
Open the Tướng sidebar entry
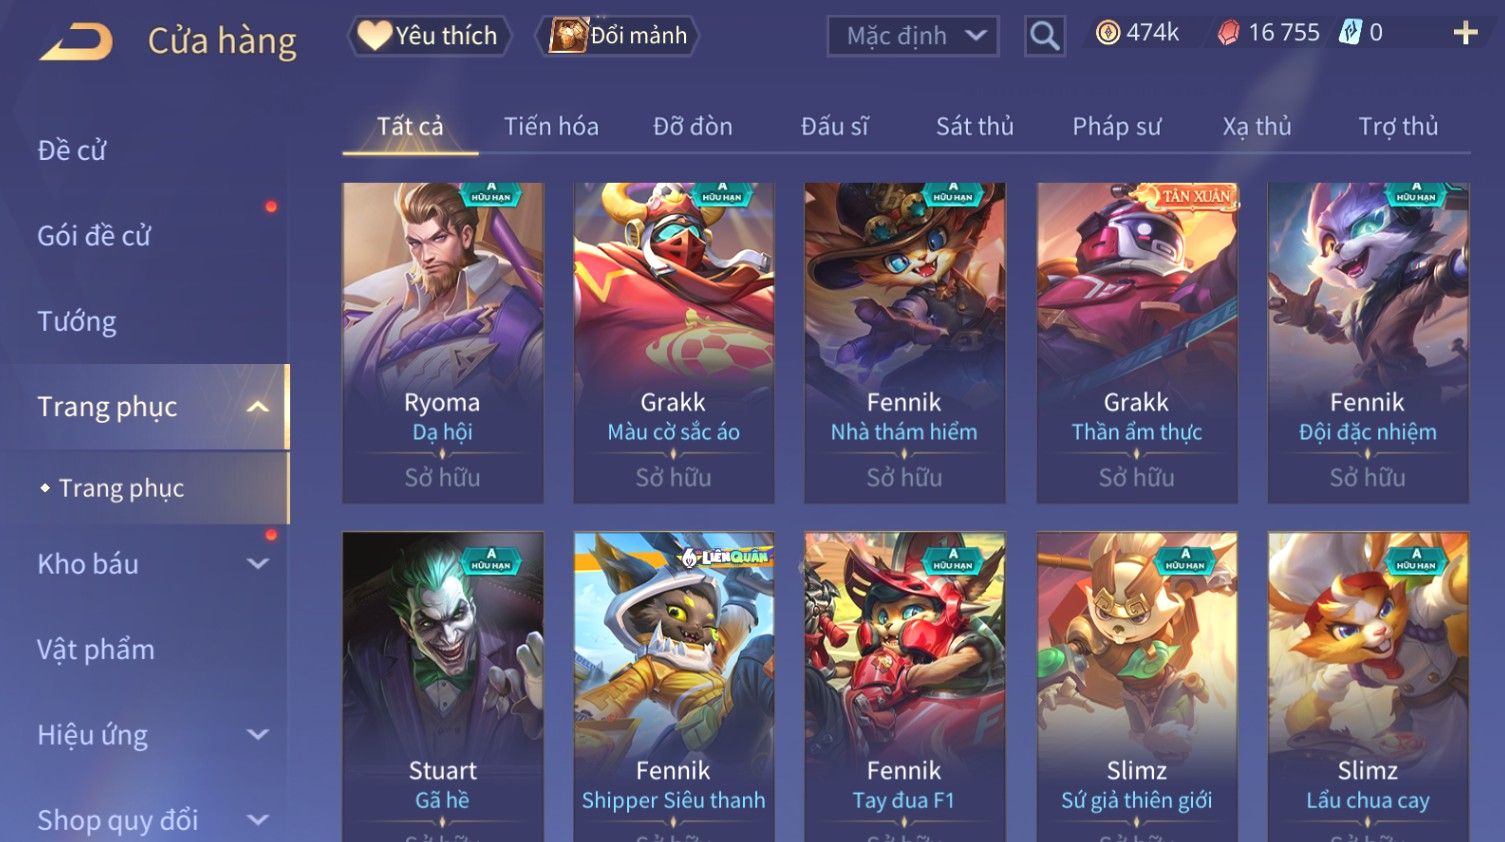(x=77, y=322)
